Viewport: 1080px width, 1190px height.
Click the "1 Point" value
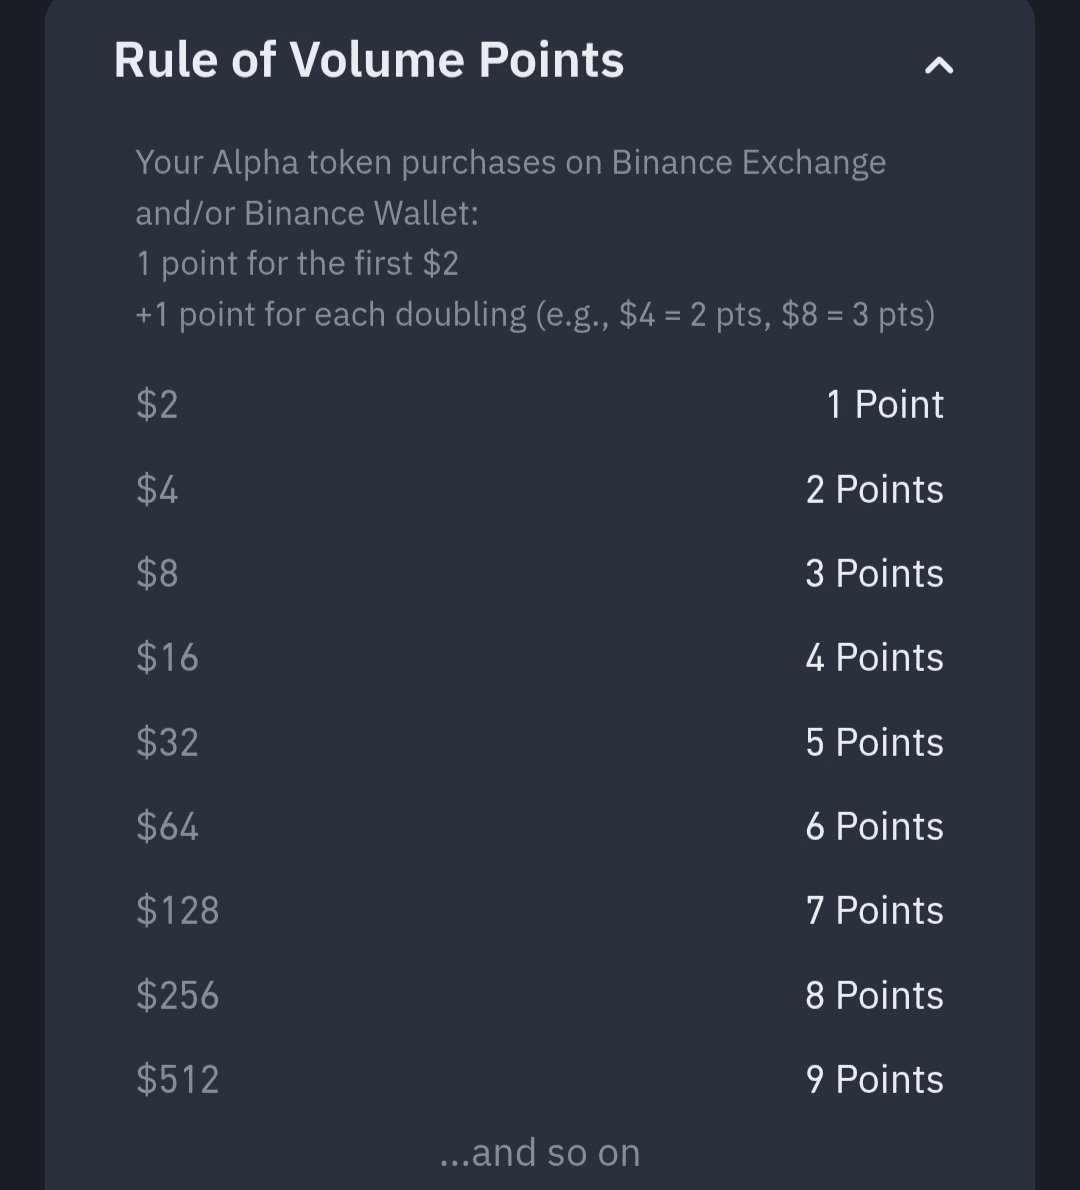click(x=884, y=405)
